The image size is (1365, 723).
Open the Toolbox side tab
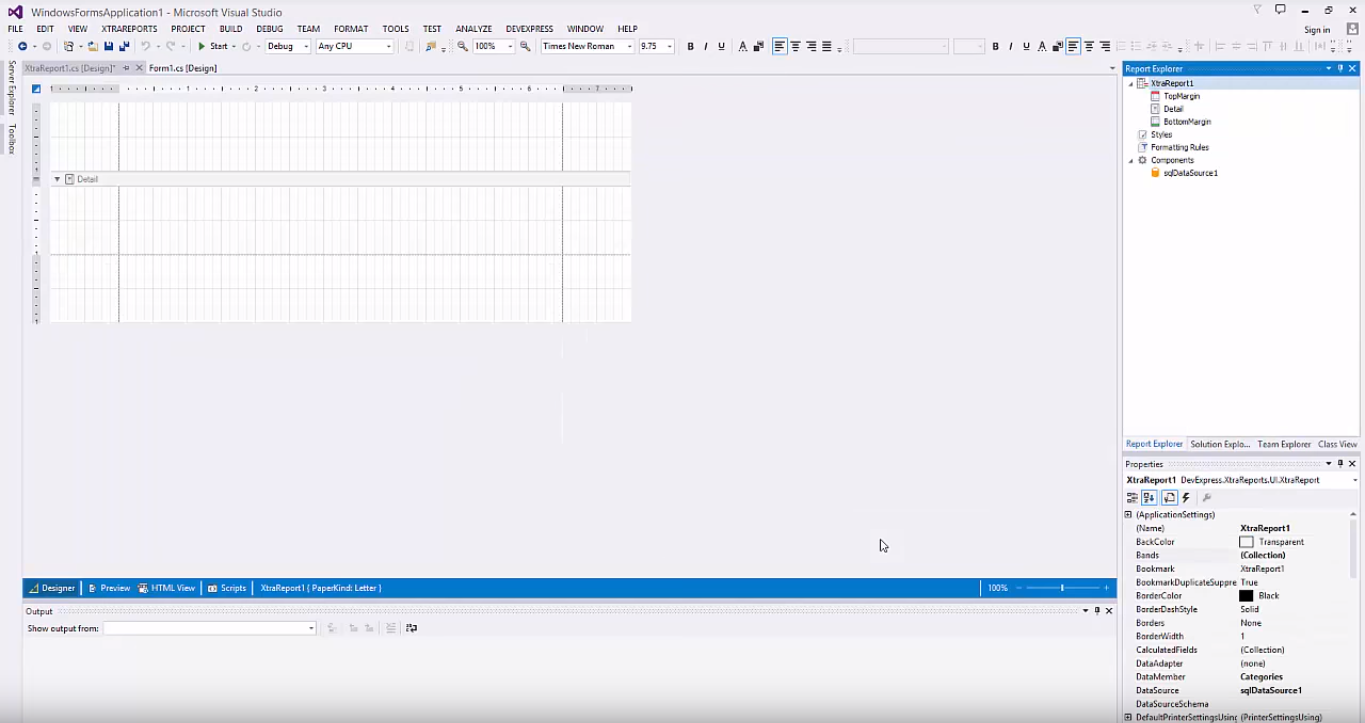coord(12,139)
